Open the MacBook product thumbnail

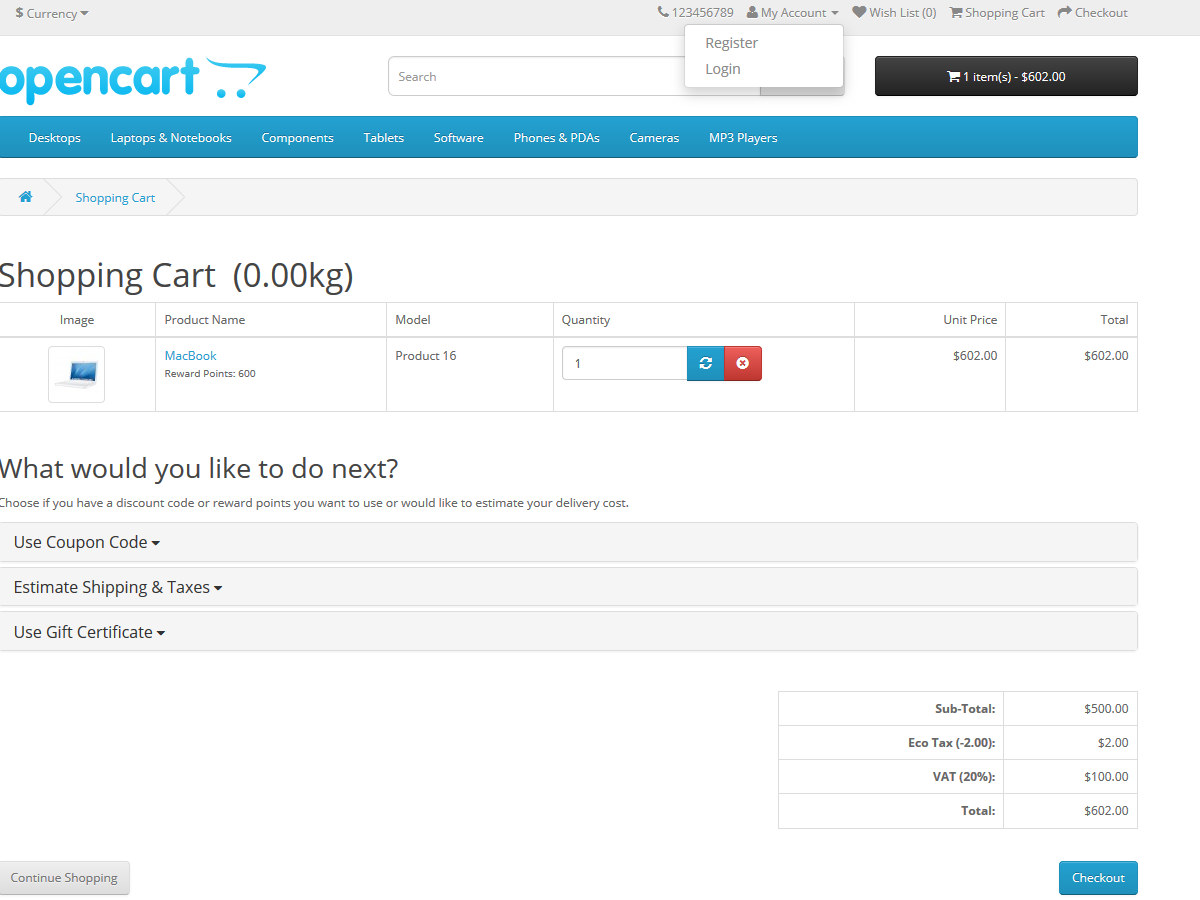pos(76,375)
